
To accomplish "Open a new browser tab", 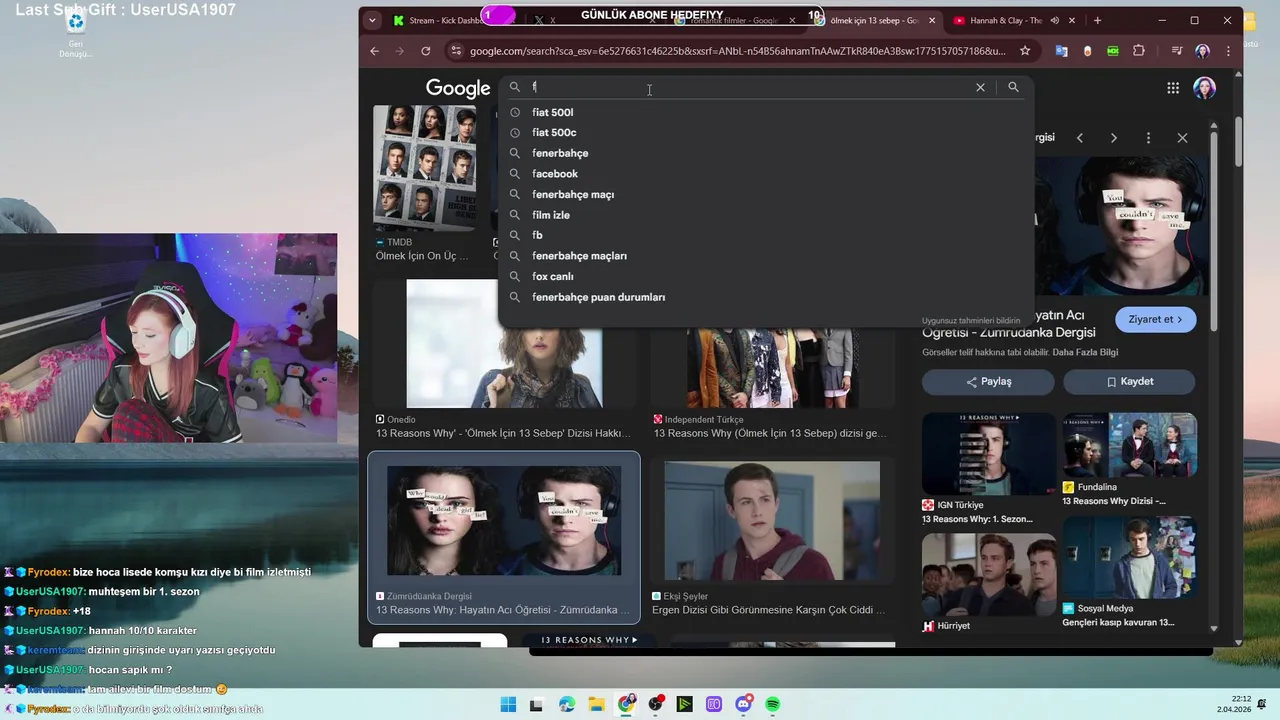I will coord(1097,20).
